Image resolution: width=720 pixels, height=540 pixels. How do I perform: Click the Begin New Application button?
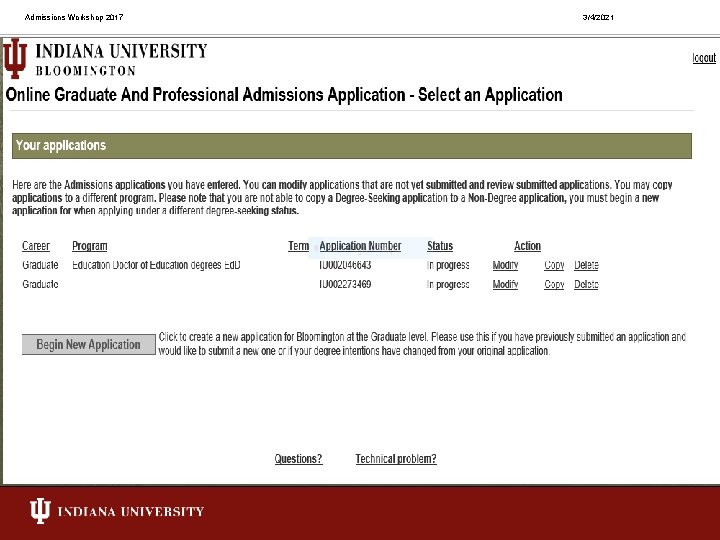89,344
